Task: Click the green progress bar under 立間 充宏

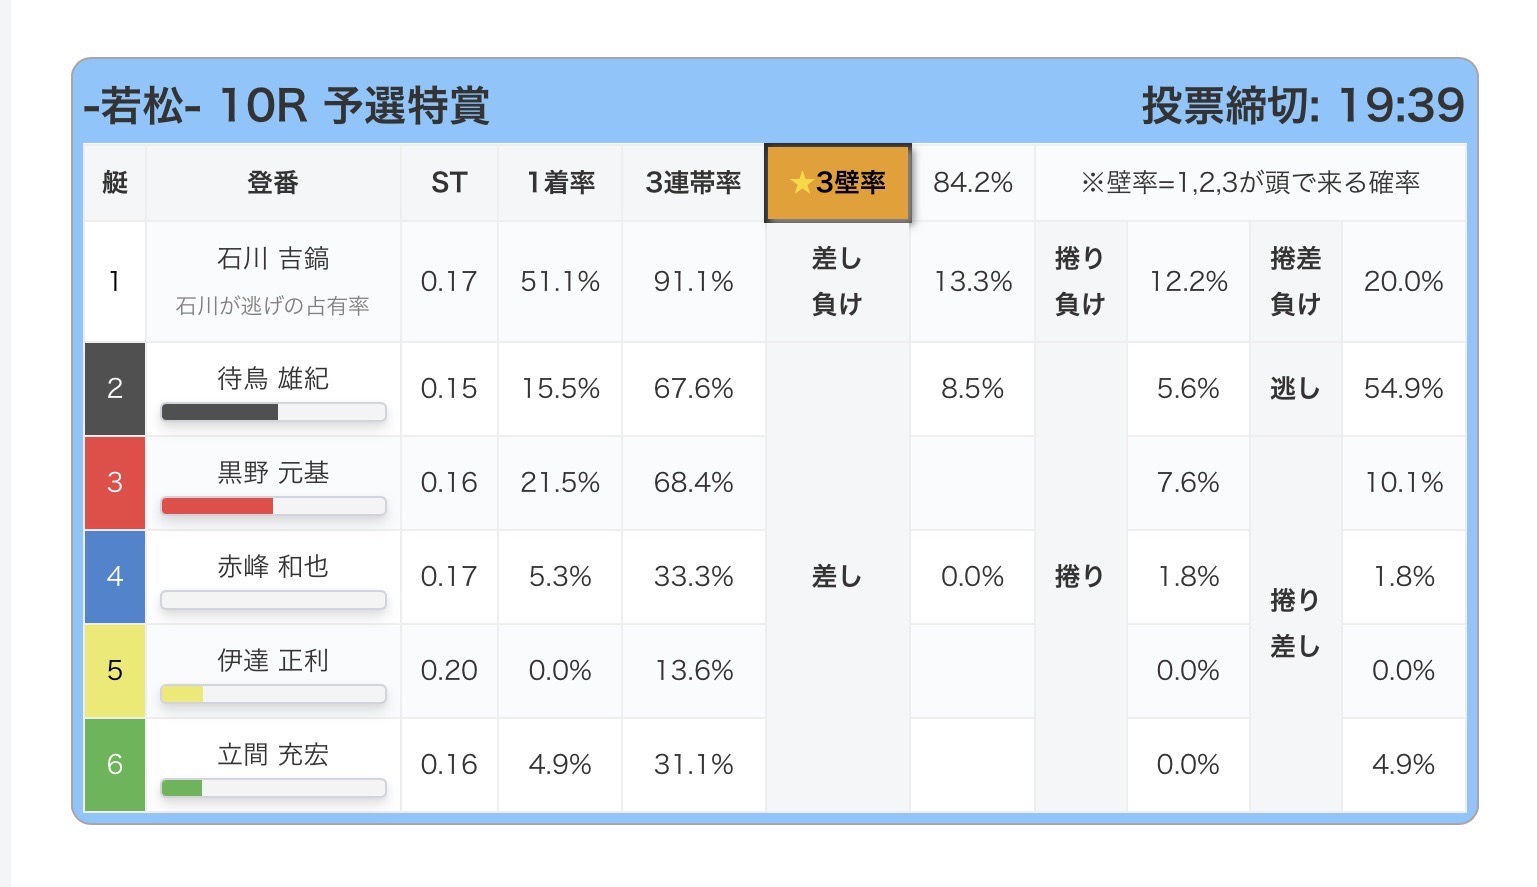Action: 273,788
